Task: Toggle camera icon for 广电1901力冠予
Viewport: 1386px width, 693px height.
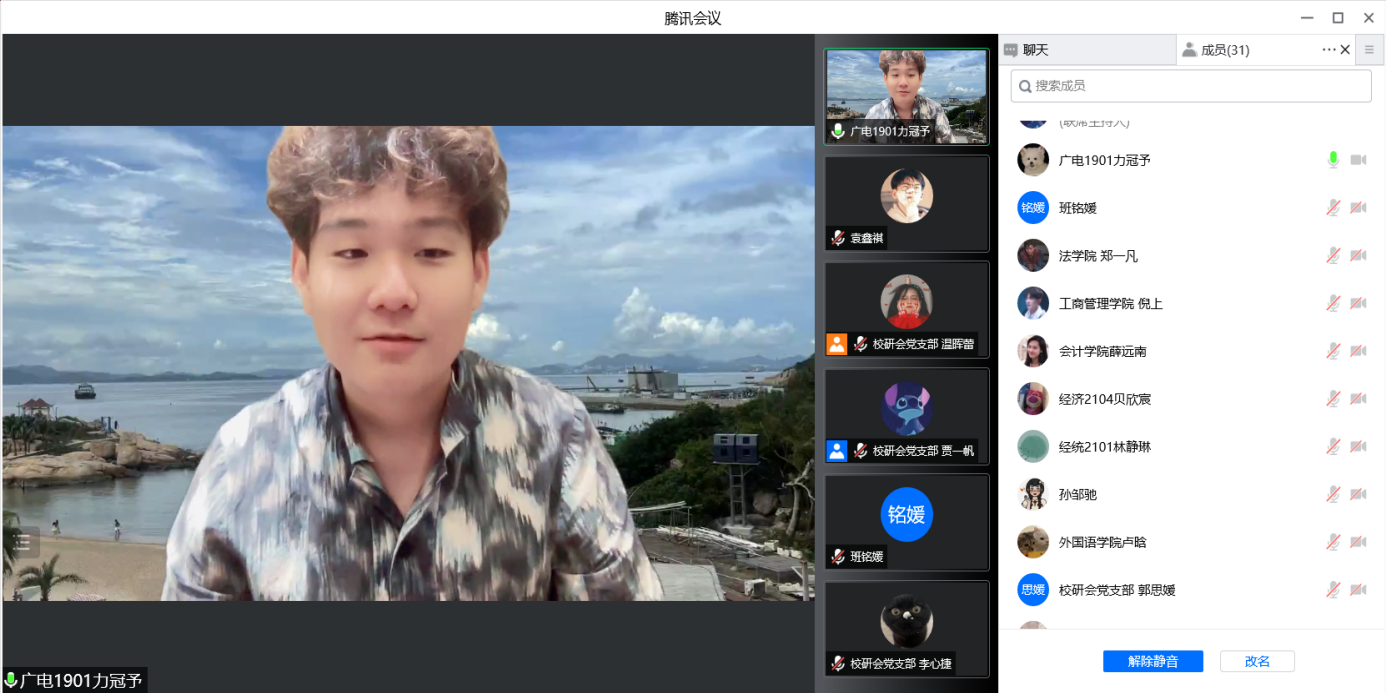Action: pyautogui.click(x=1358, y=160)
